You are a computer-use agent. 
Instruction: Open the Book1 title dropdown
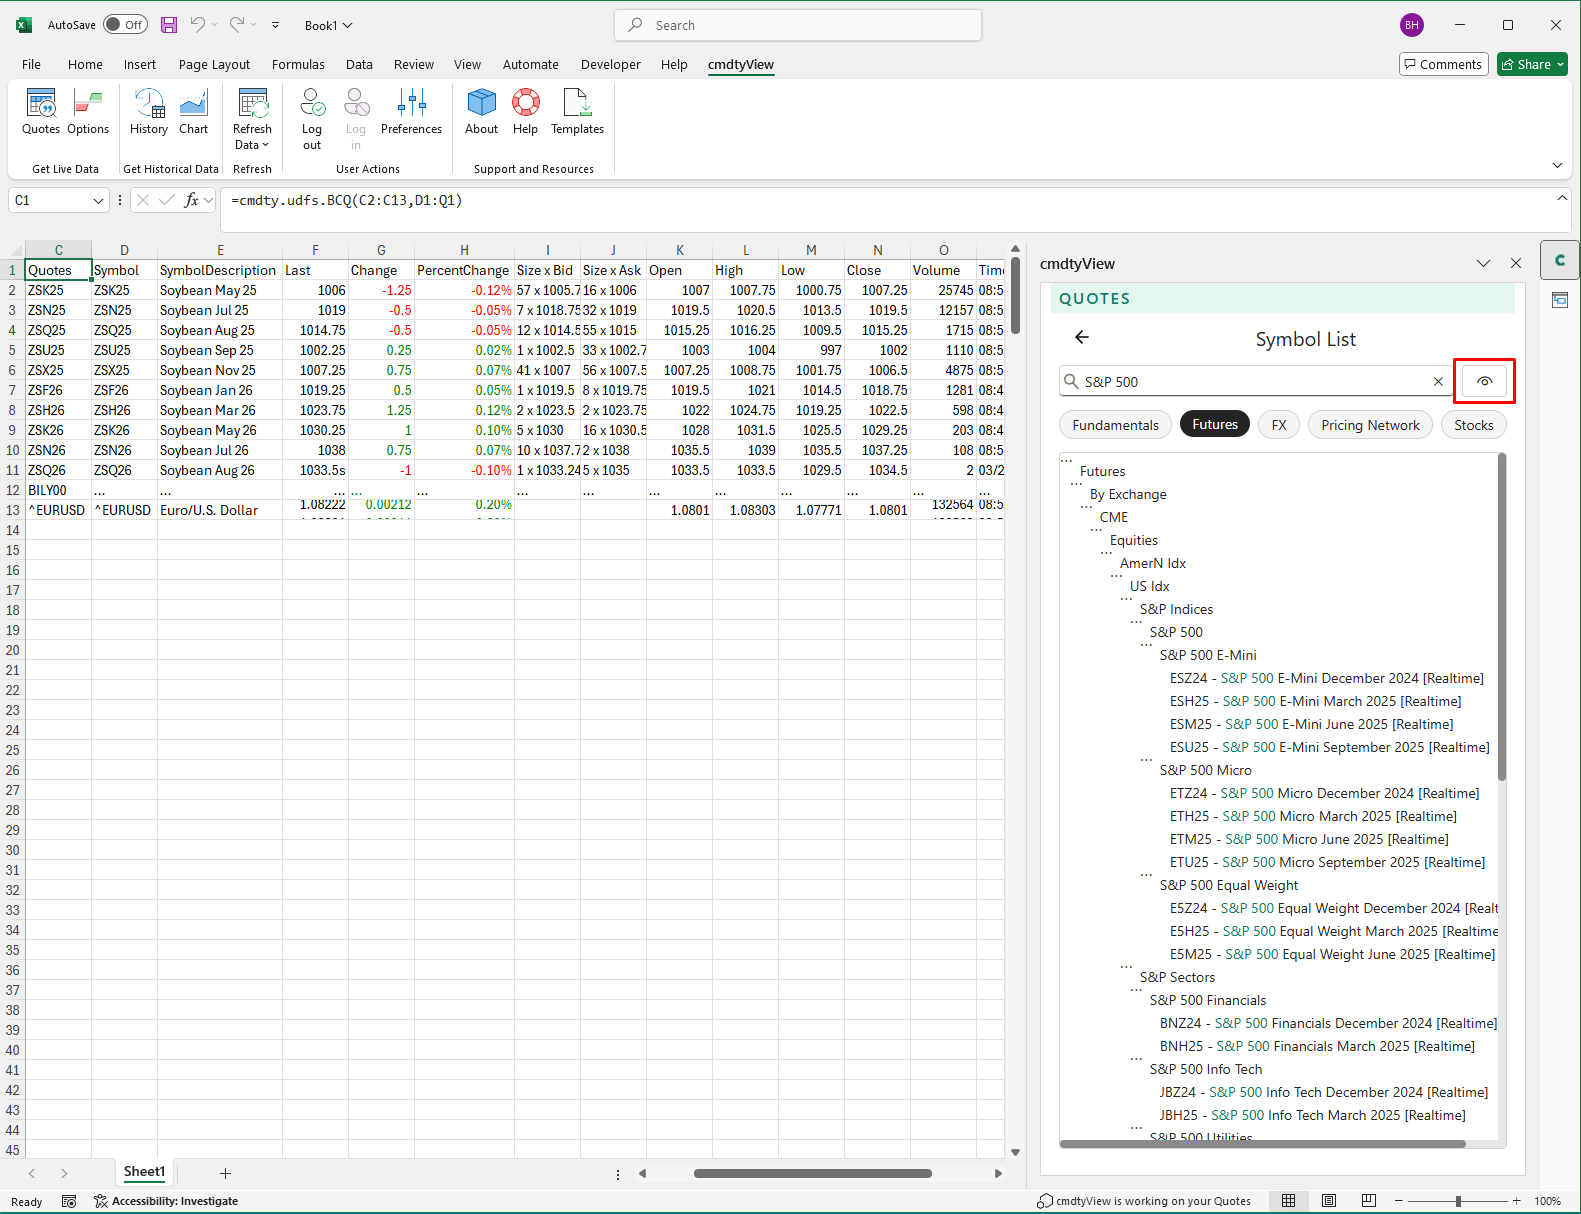pyautogui.click(x=329, y=25)
